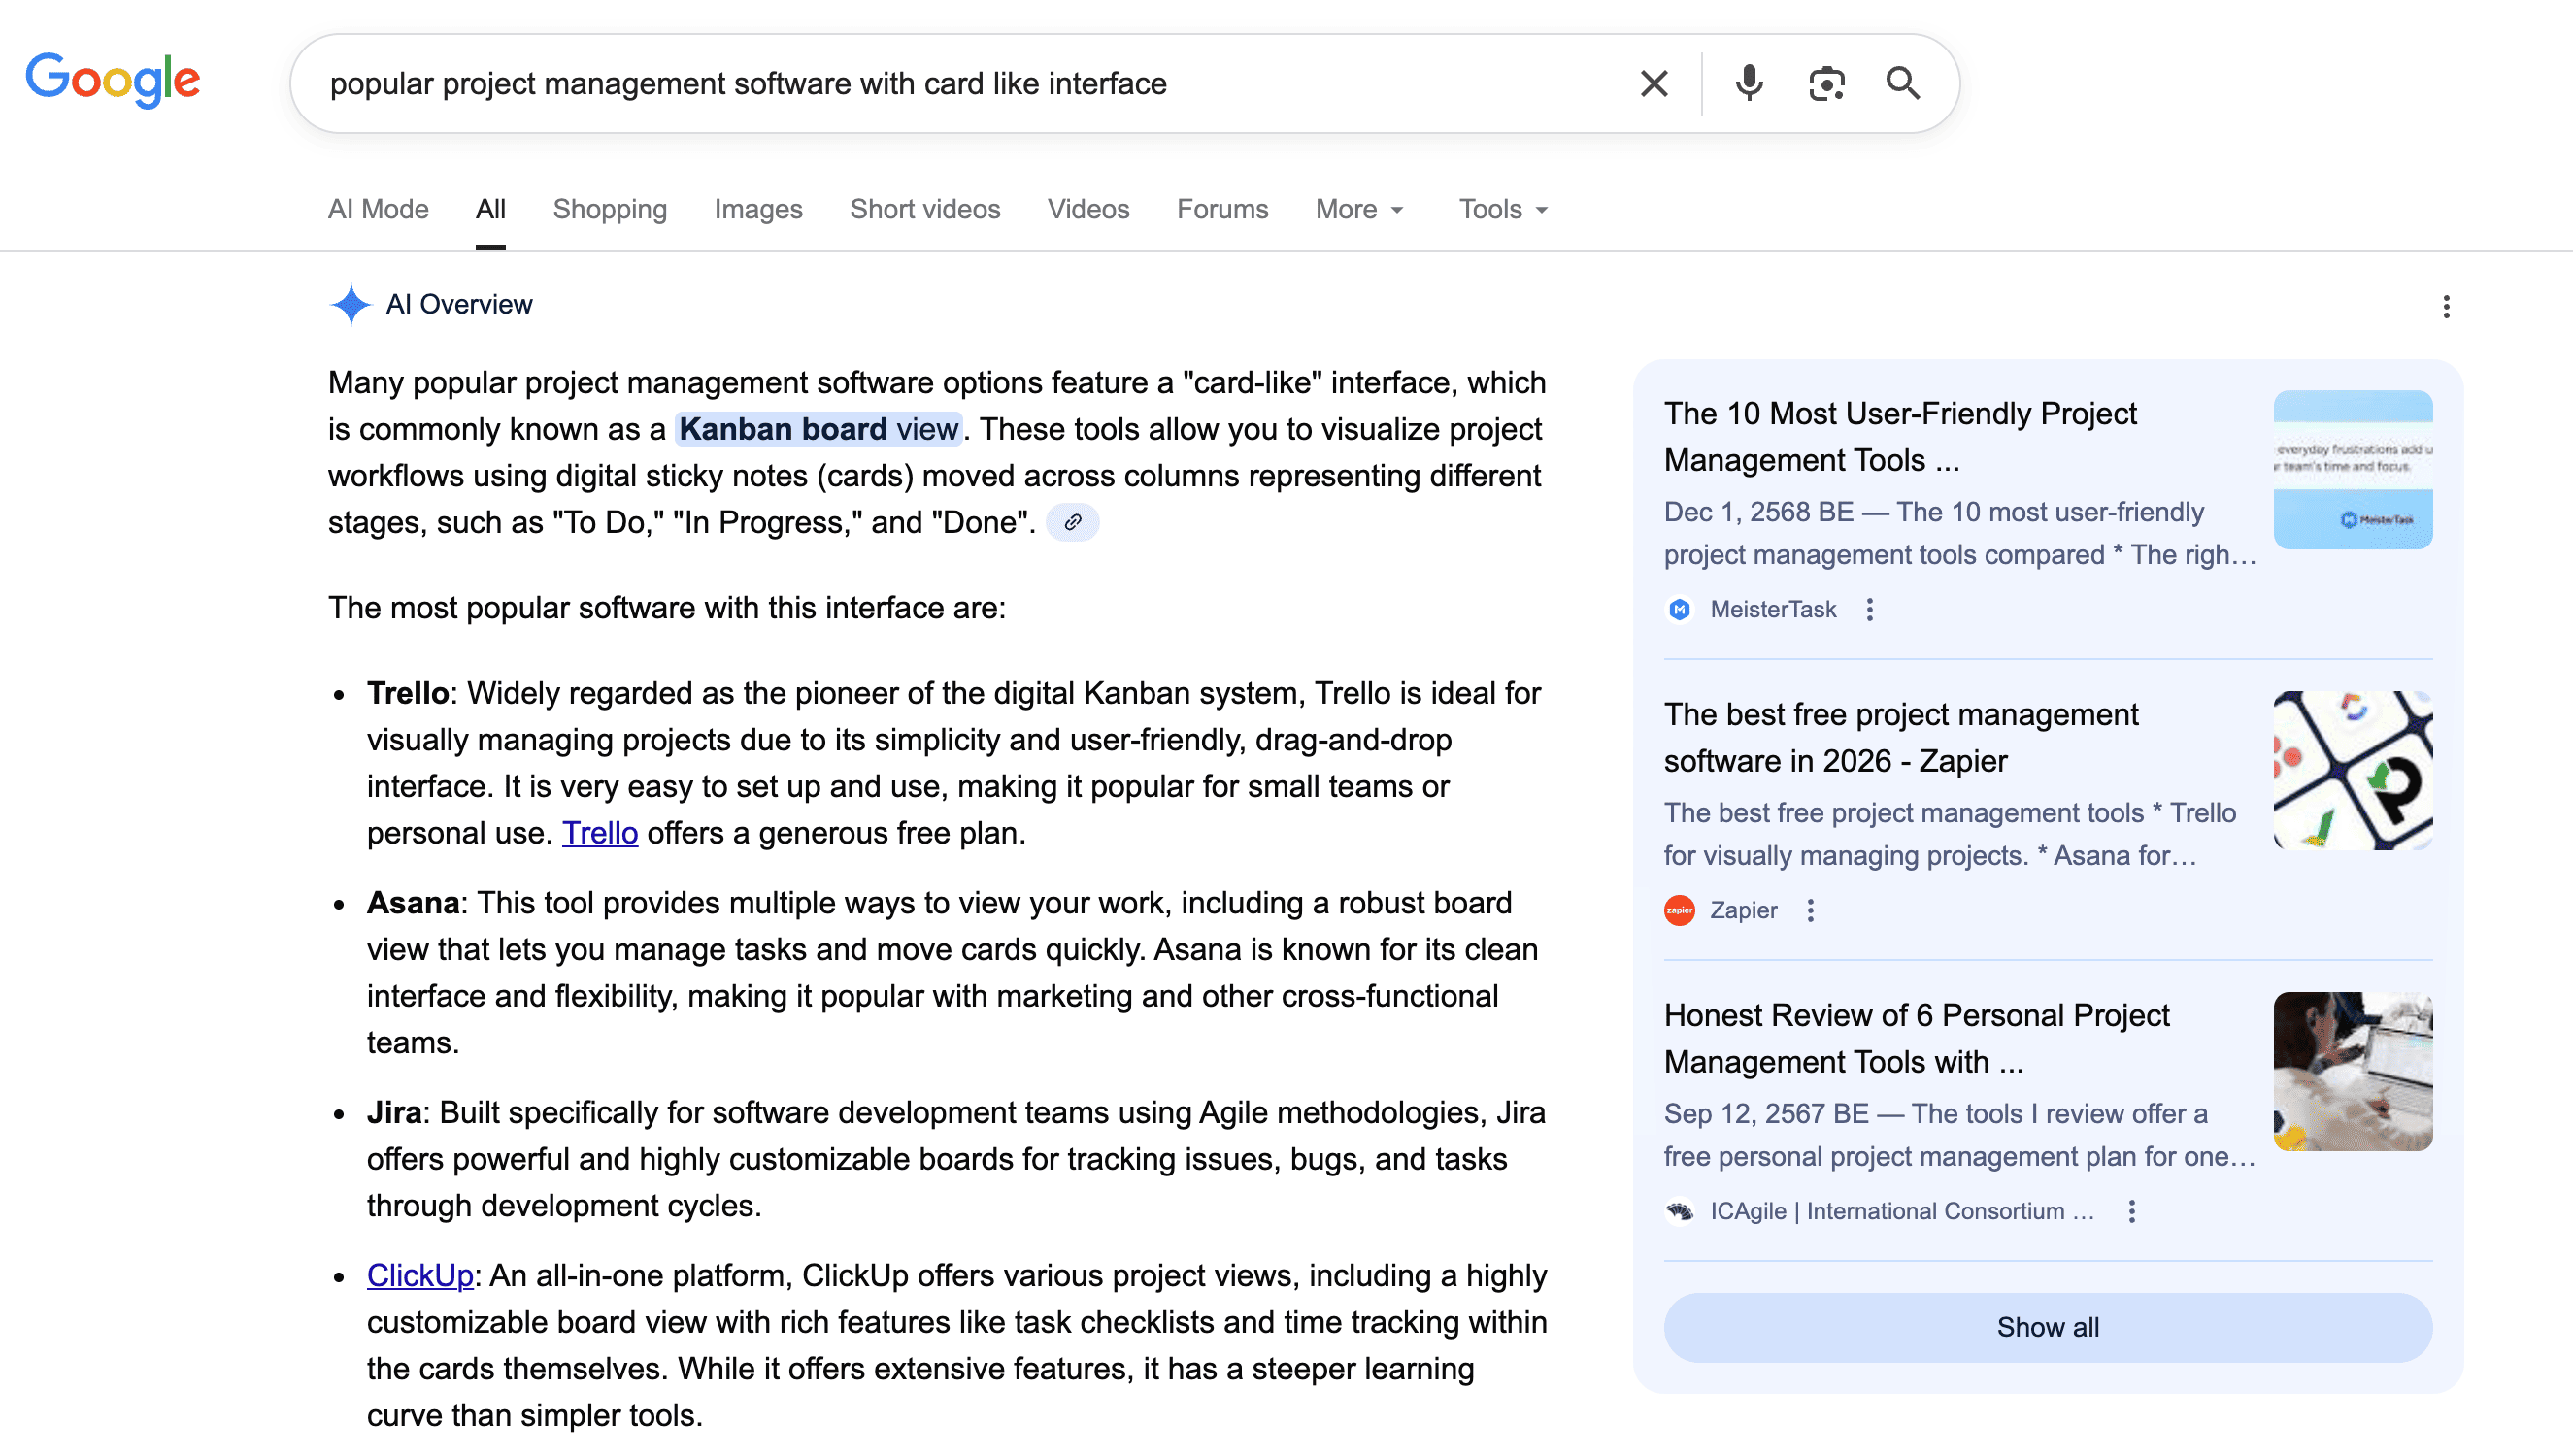Open the Zapier article thumbnail image

2352,771
